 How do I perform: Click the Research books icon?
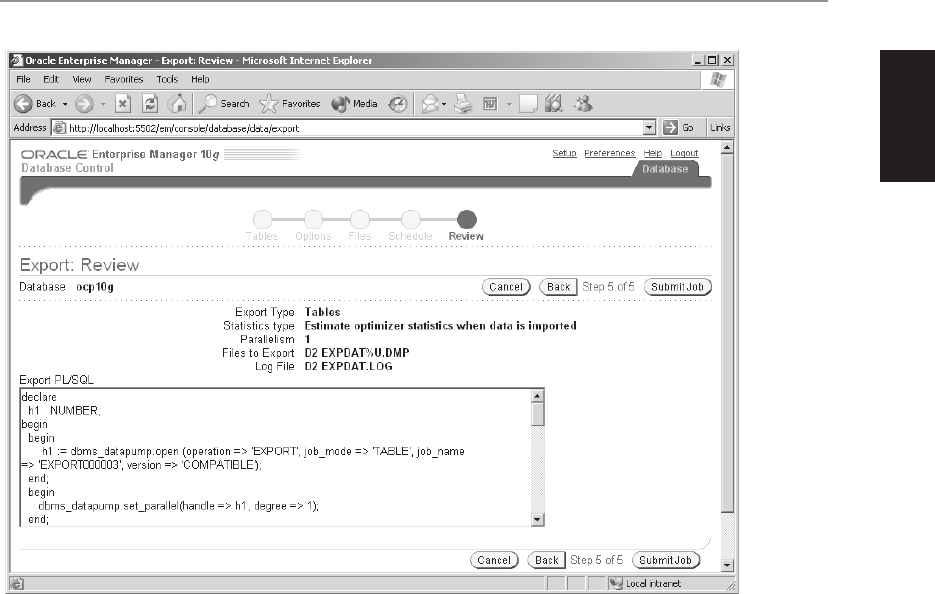click(554, 104)
